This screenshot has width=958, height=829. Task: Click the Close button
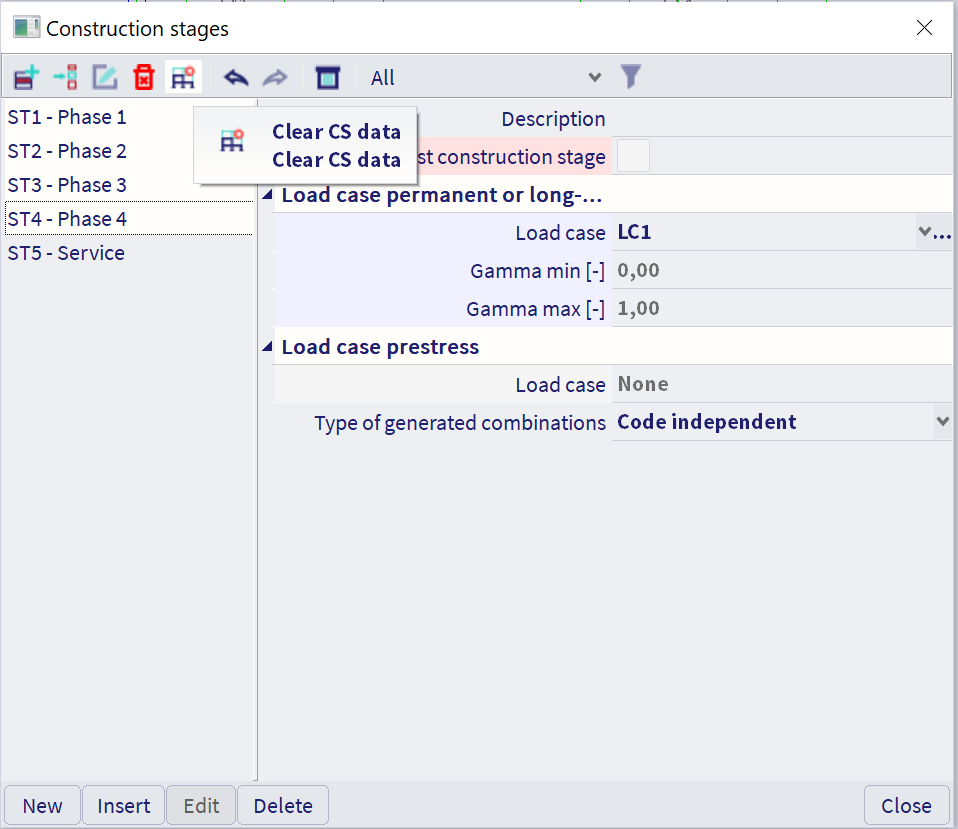tap(906, 806)
